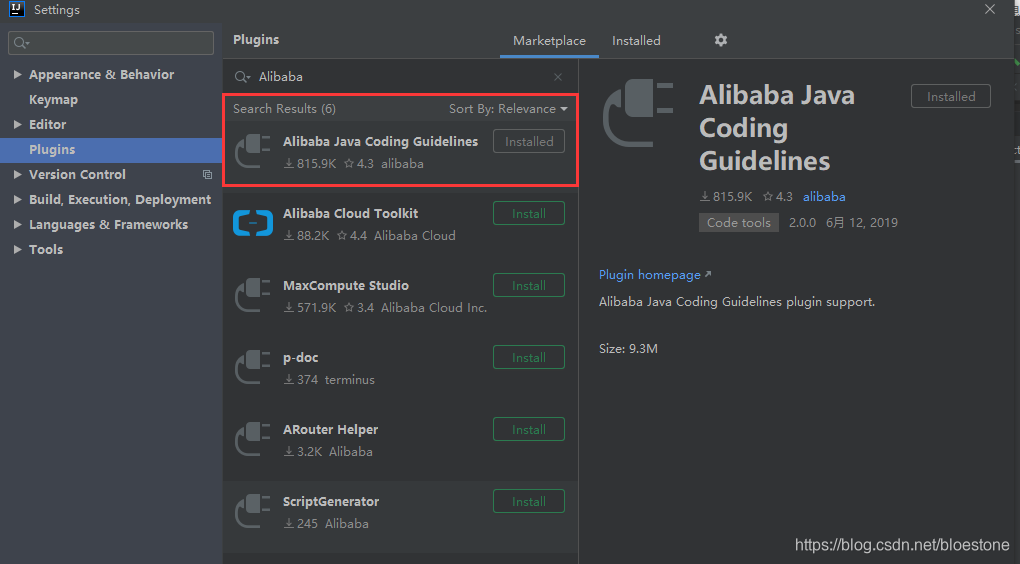Viewport: 1020px width, 564px height.
Task: Click the ARouter Helper plugin icon
Action: click(253, 439)
